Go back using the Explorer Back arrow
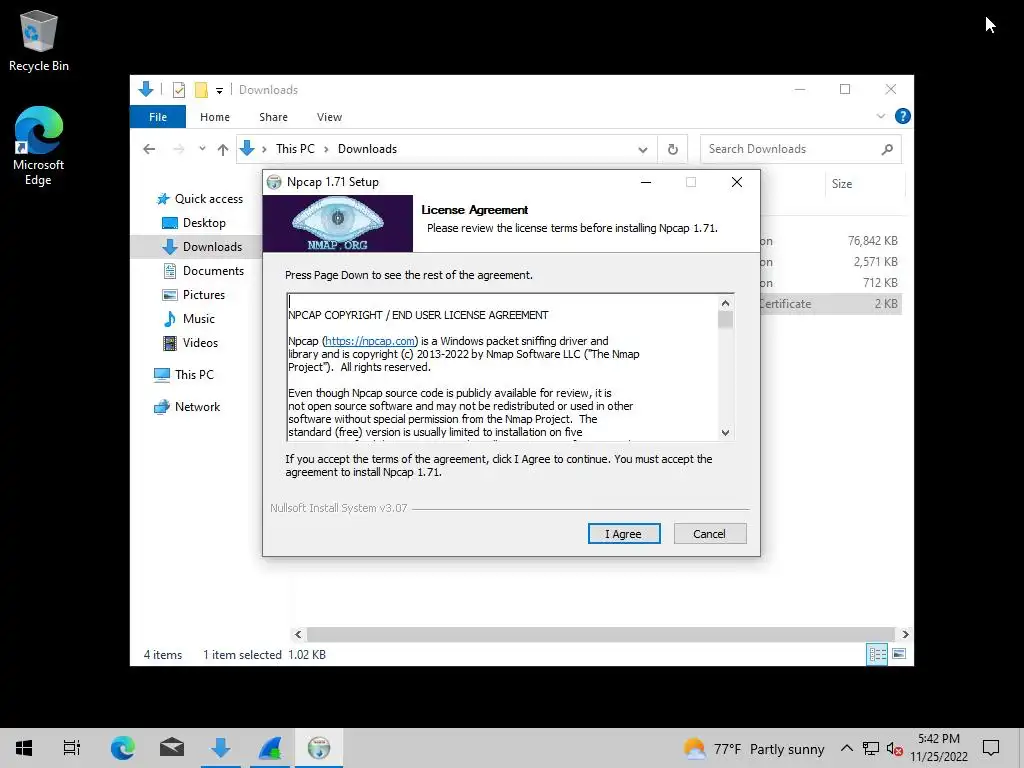Viewport: 1024px width, 768px height. coord(149,149)
